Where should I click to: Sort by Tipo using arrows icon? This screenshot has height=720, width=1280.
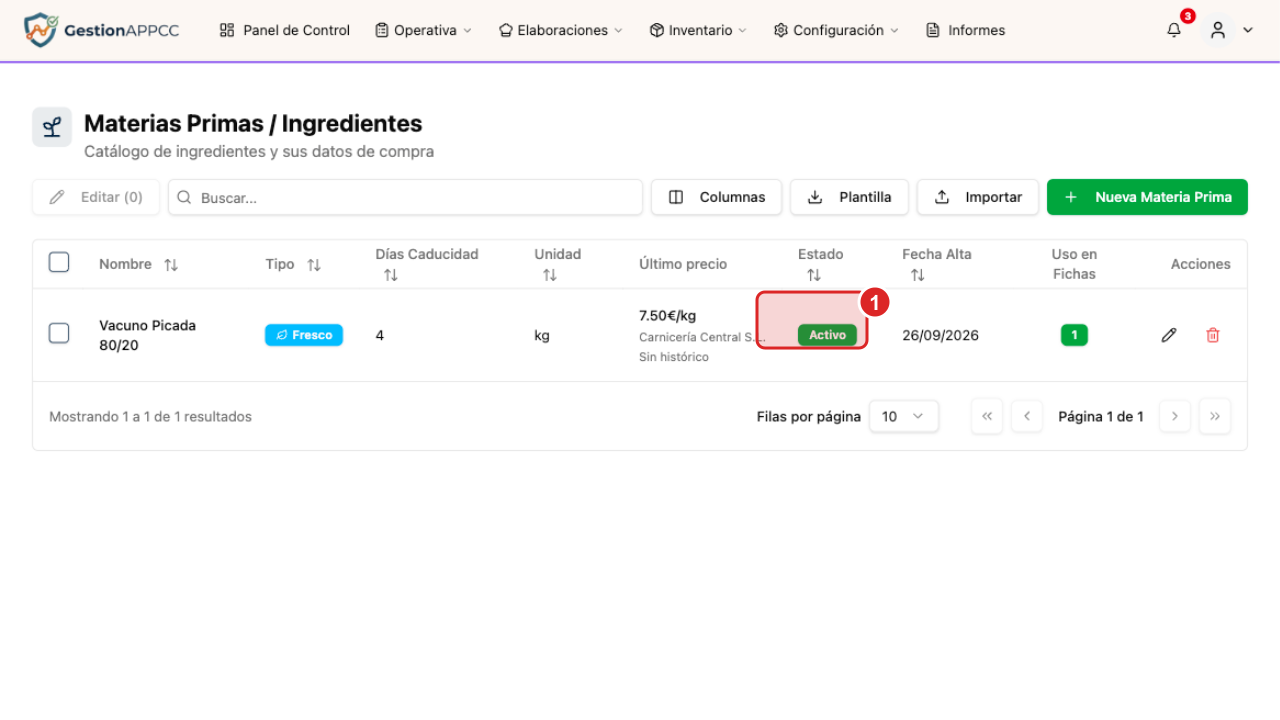(314, 265)
